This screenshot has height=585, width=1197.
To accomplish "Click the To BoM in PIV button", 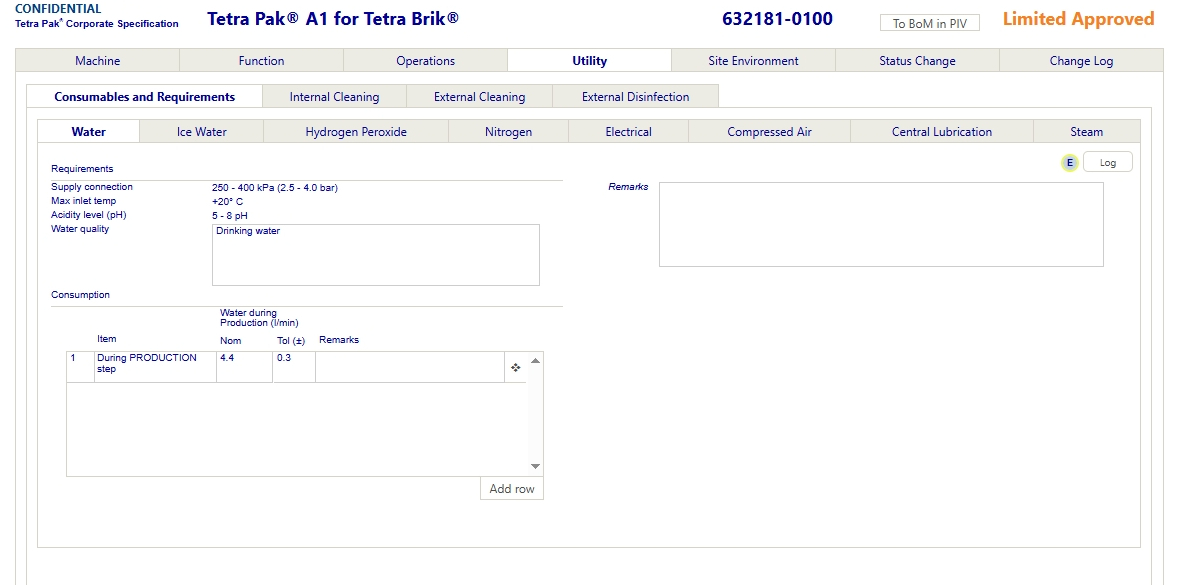I will click(929, 24).
